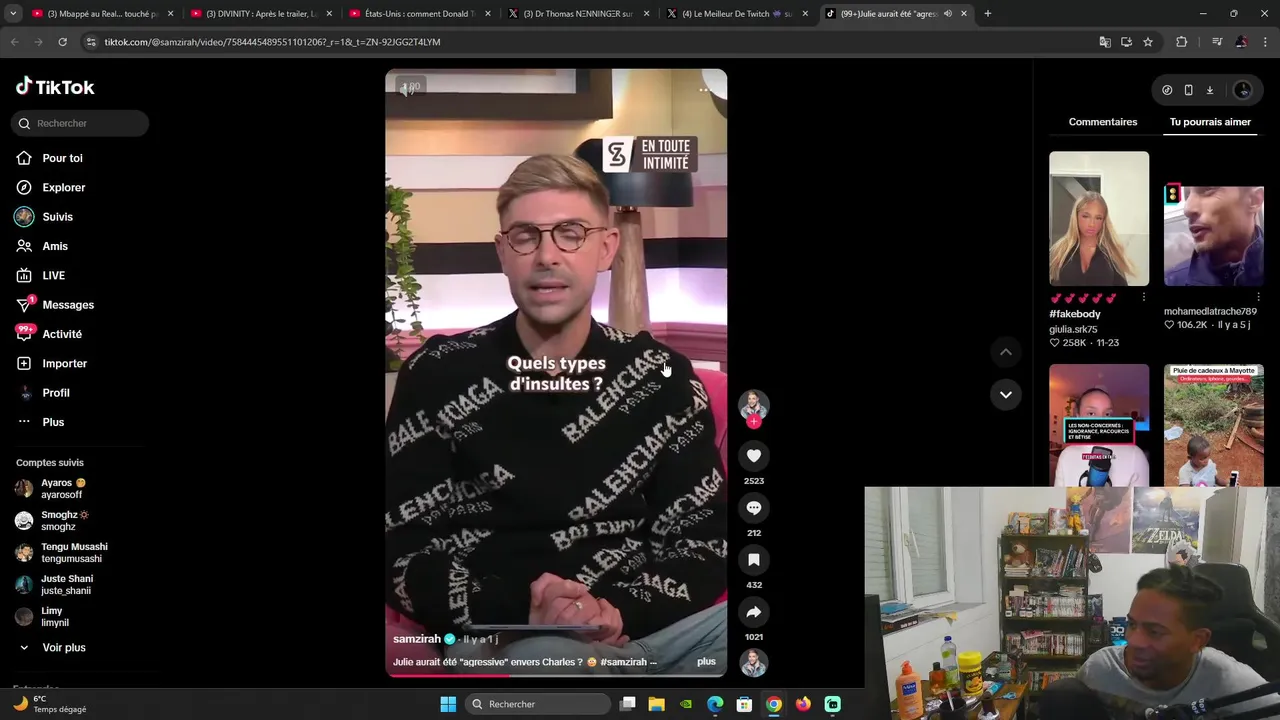This screenshot has height=720, width=1280.
Task: Open options dots for #fakebody video
Action: 1143,298
